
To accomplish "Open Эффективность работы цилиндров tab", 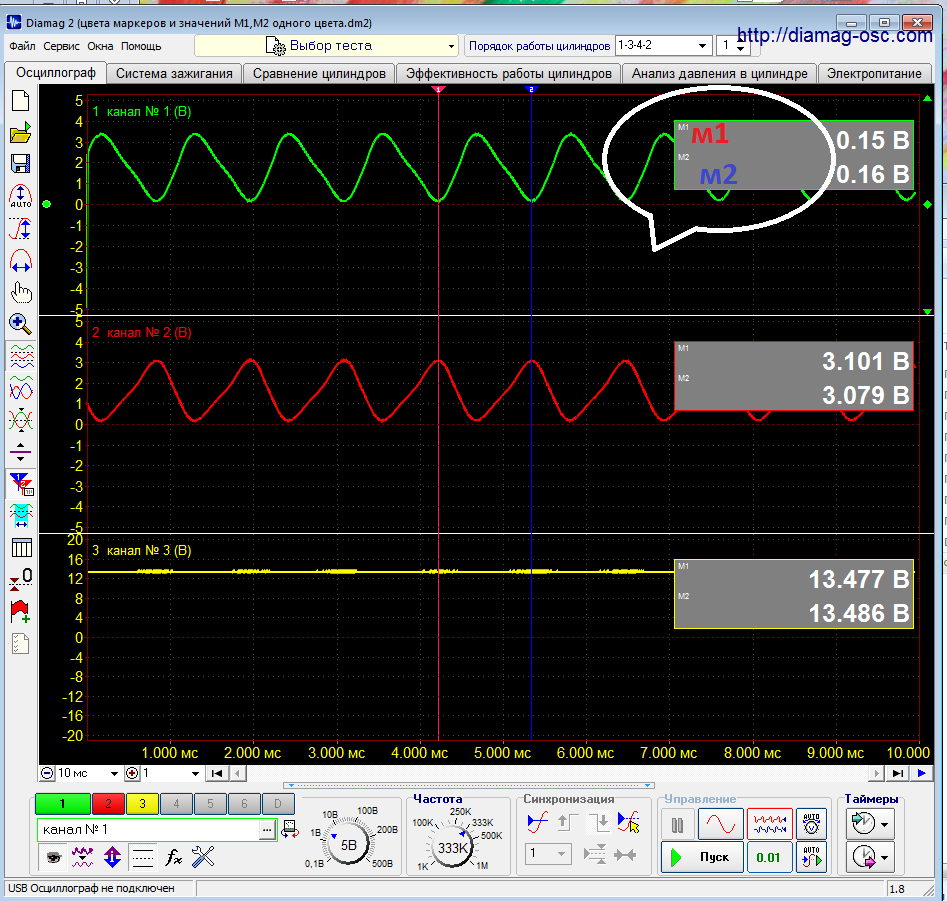I will [x=509, y=74].
